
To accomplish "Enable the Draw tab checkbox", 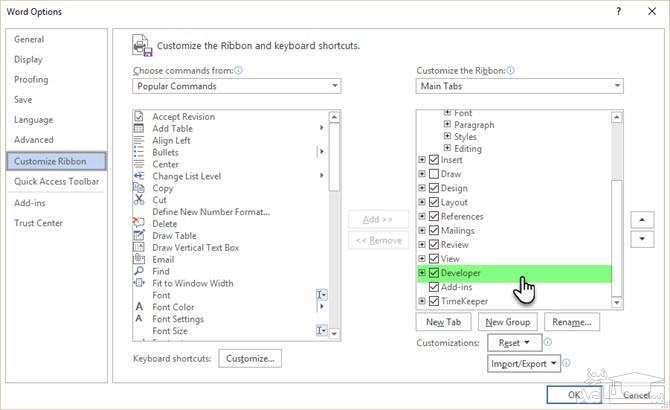I will coord(433,174).
